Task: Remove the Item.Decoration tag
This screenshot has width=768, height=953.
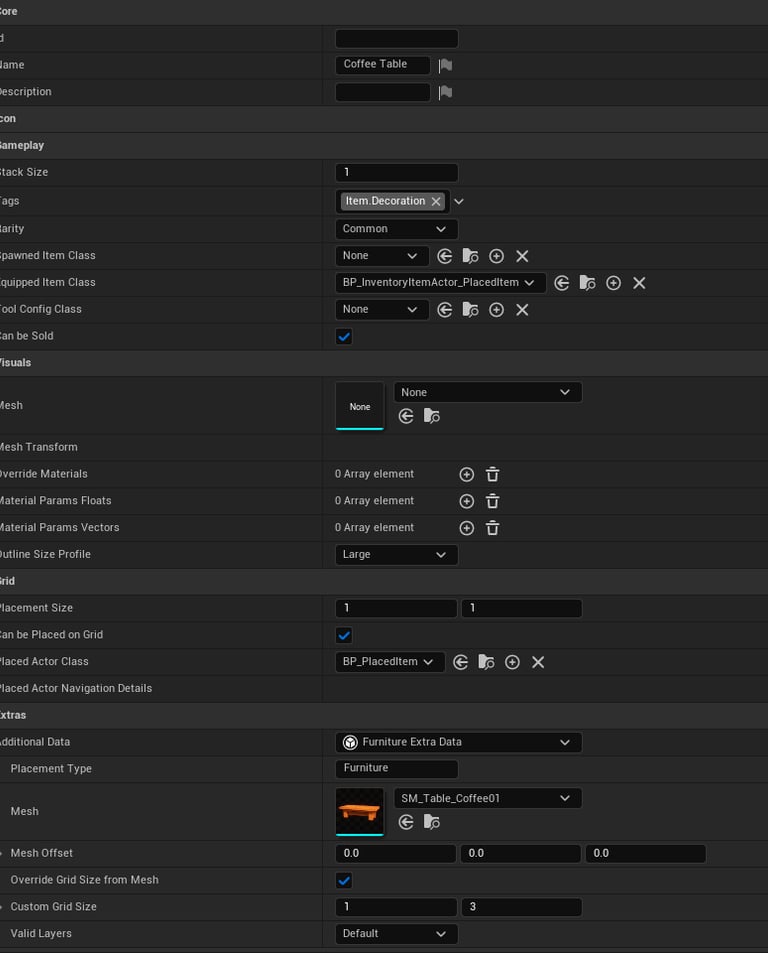Action: click(x=436, y=202)
